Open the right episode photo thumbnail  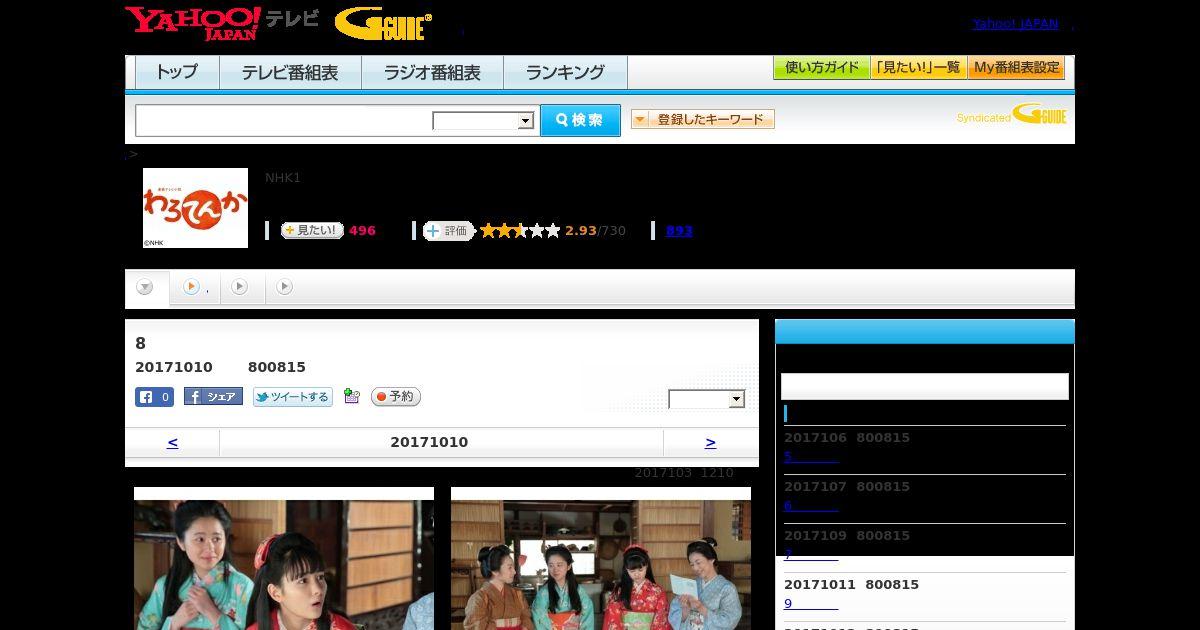(601, 558)
